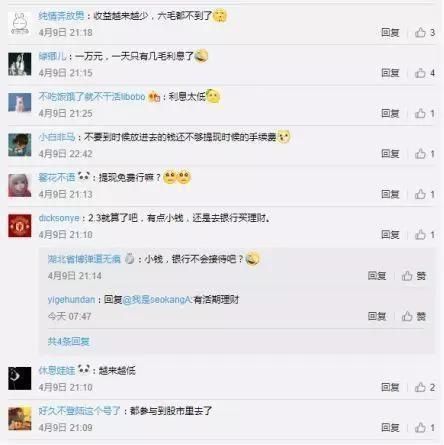Click thumbs-up on dicksonye's comment

click(425, 235)
